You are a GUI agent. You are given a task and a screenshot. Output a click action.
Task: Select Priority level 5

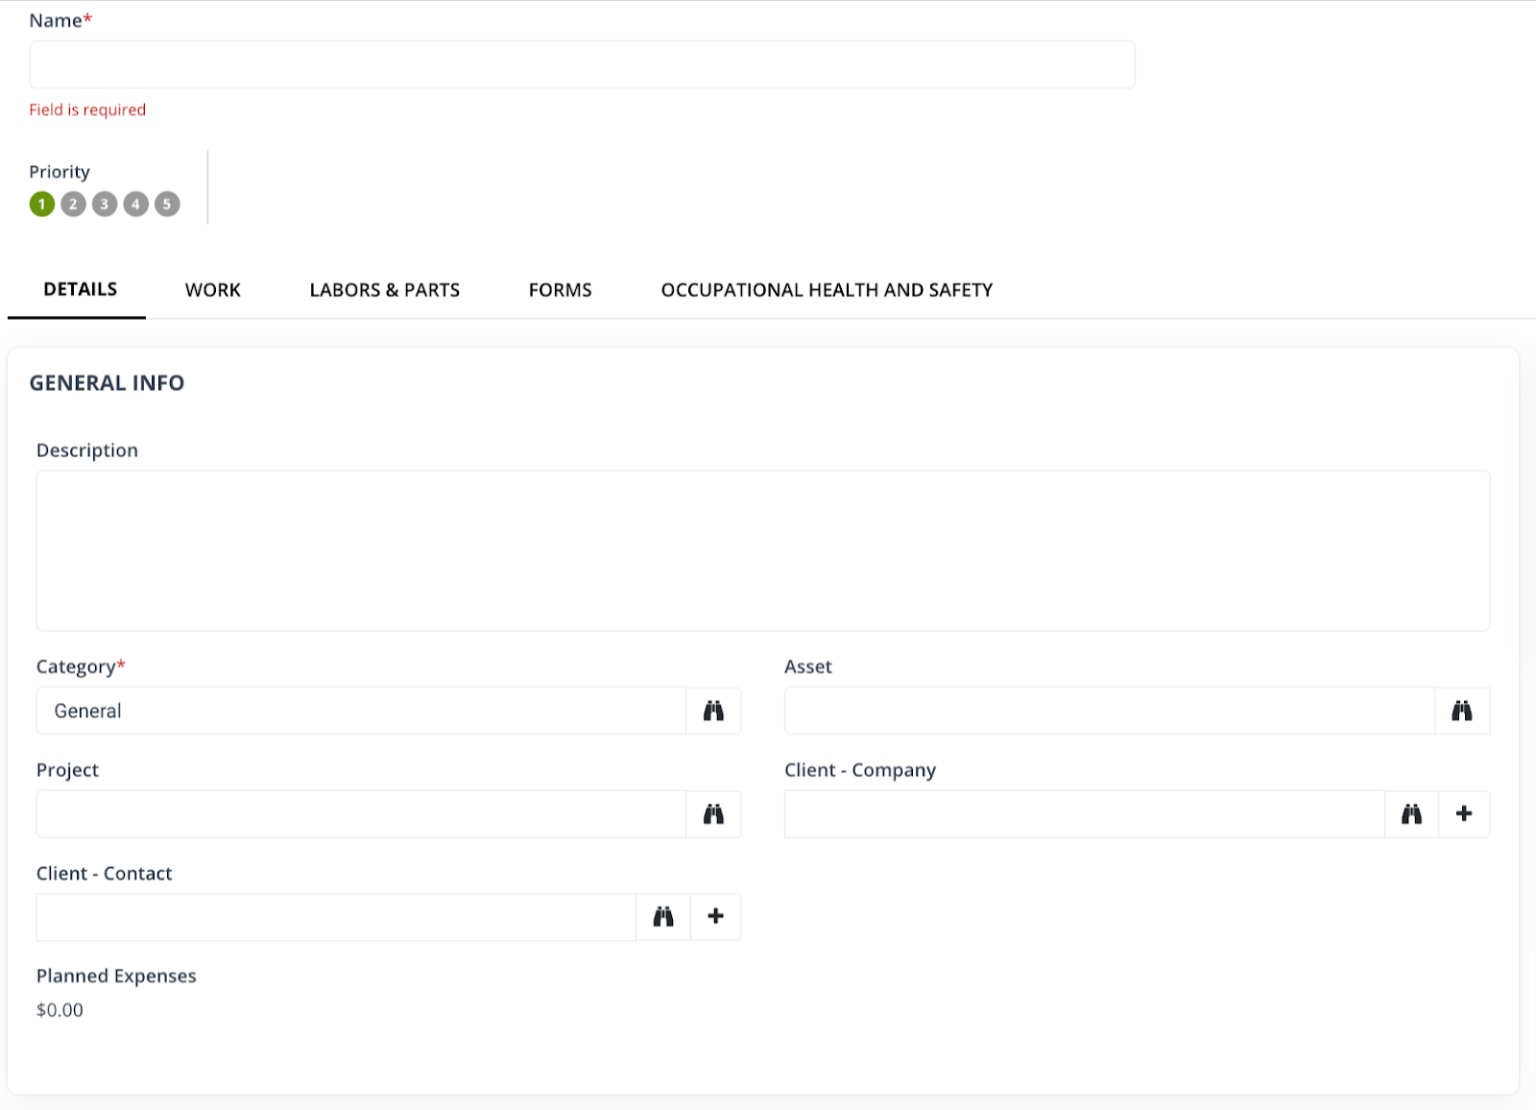pyautogui.click(x=167, y=204)
